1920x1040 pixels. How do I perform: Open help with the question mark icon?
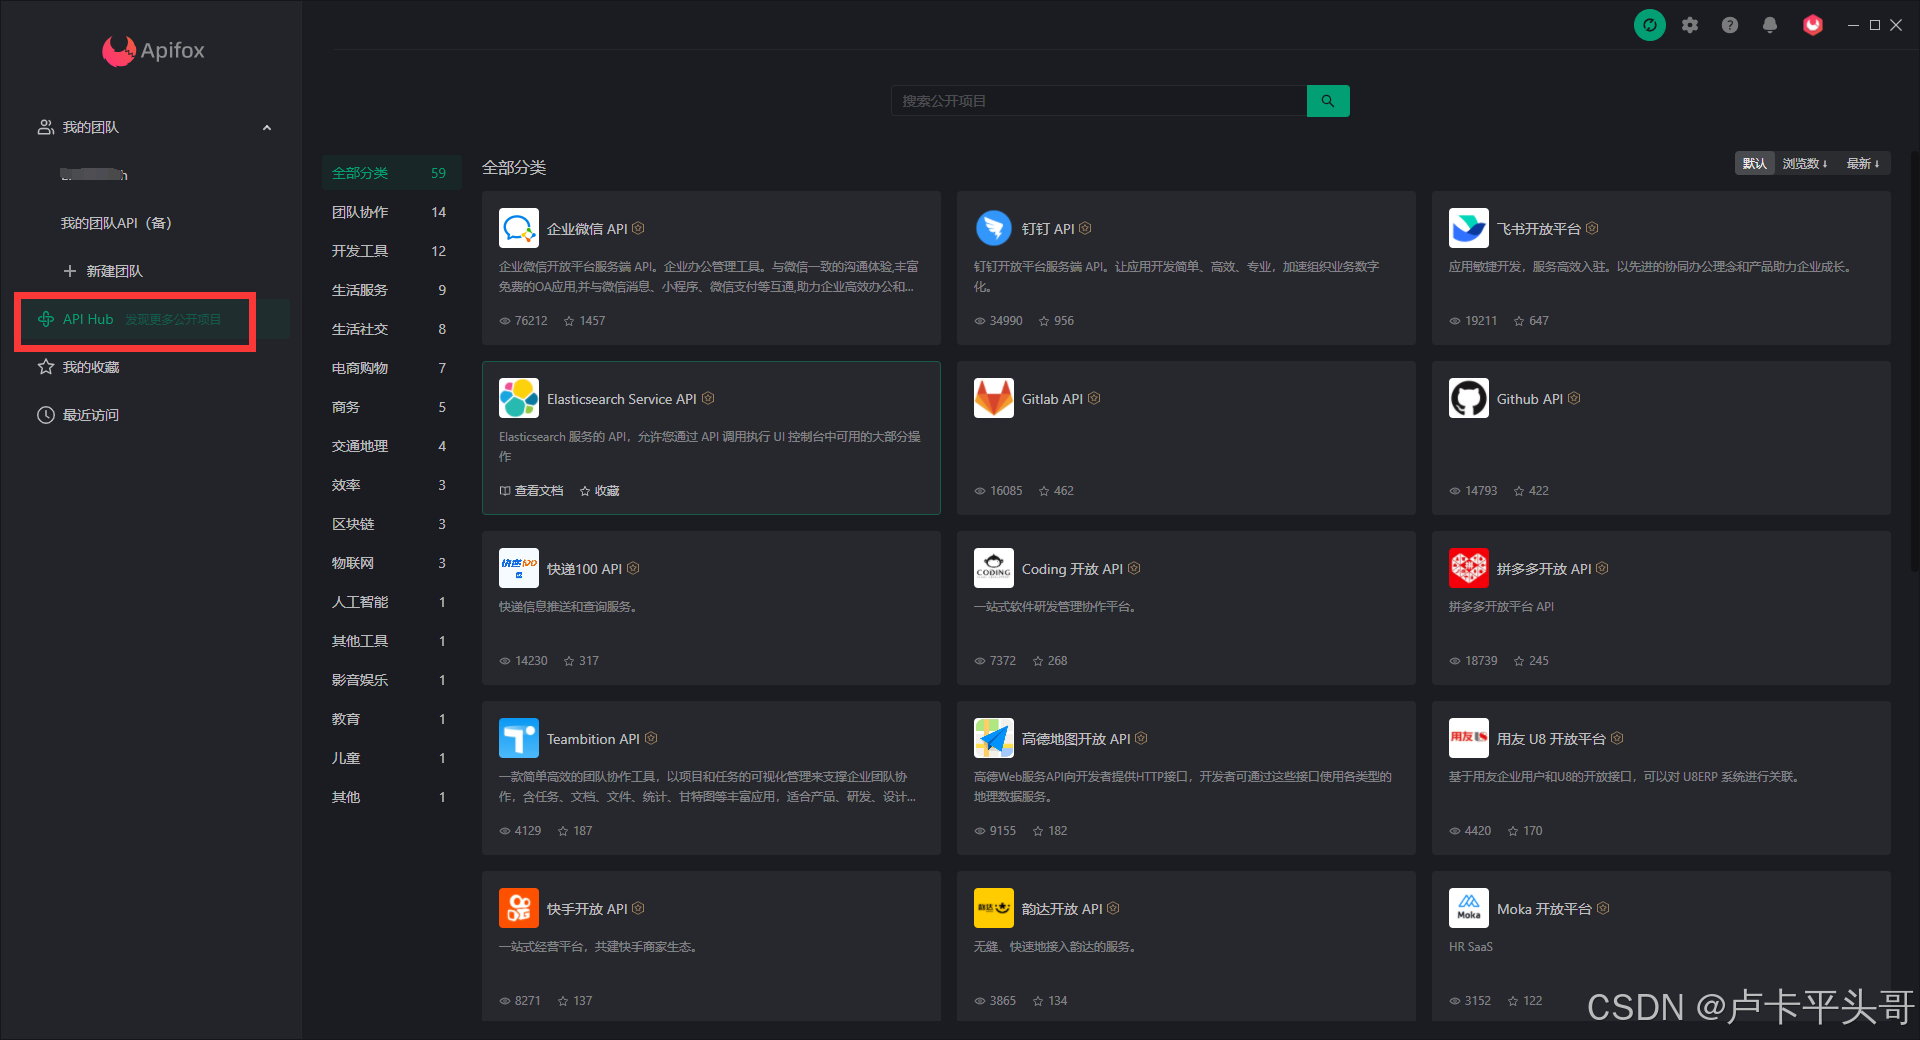(1730, 25)
